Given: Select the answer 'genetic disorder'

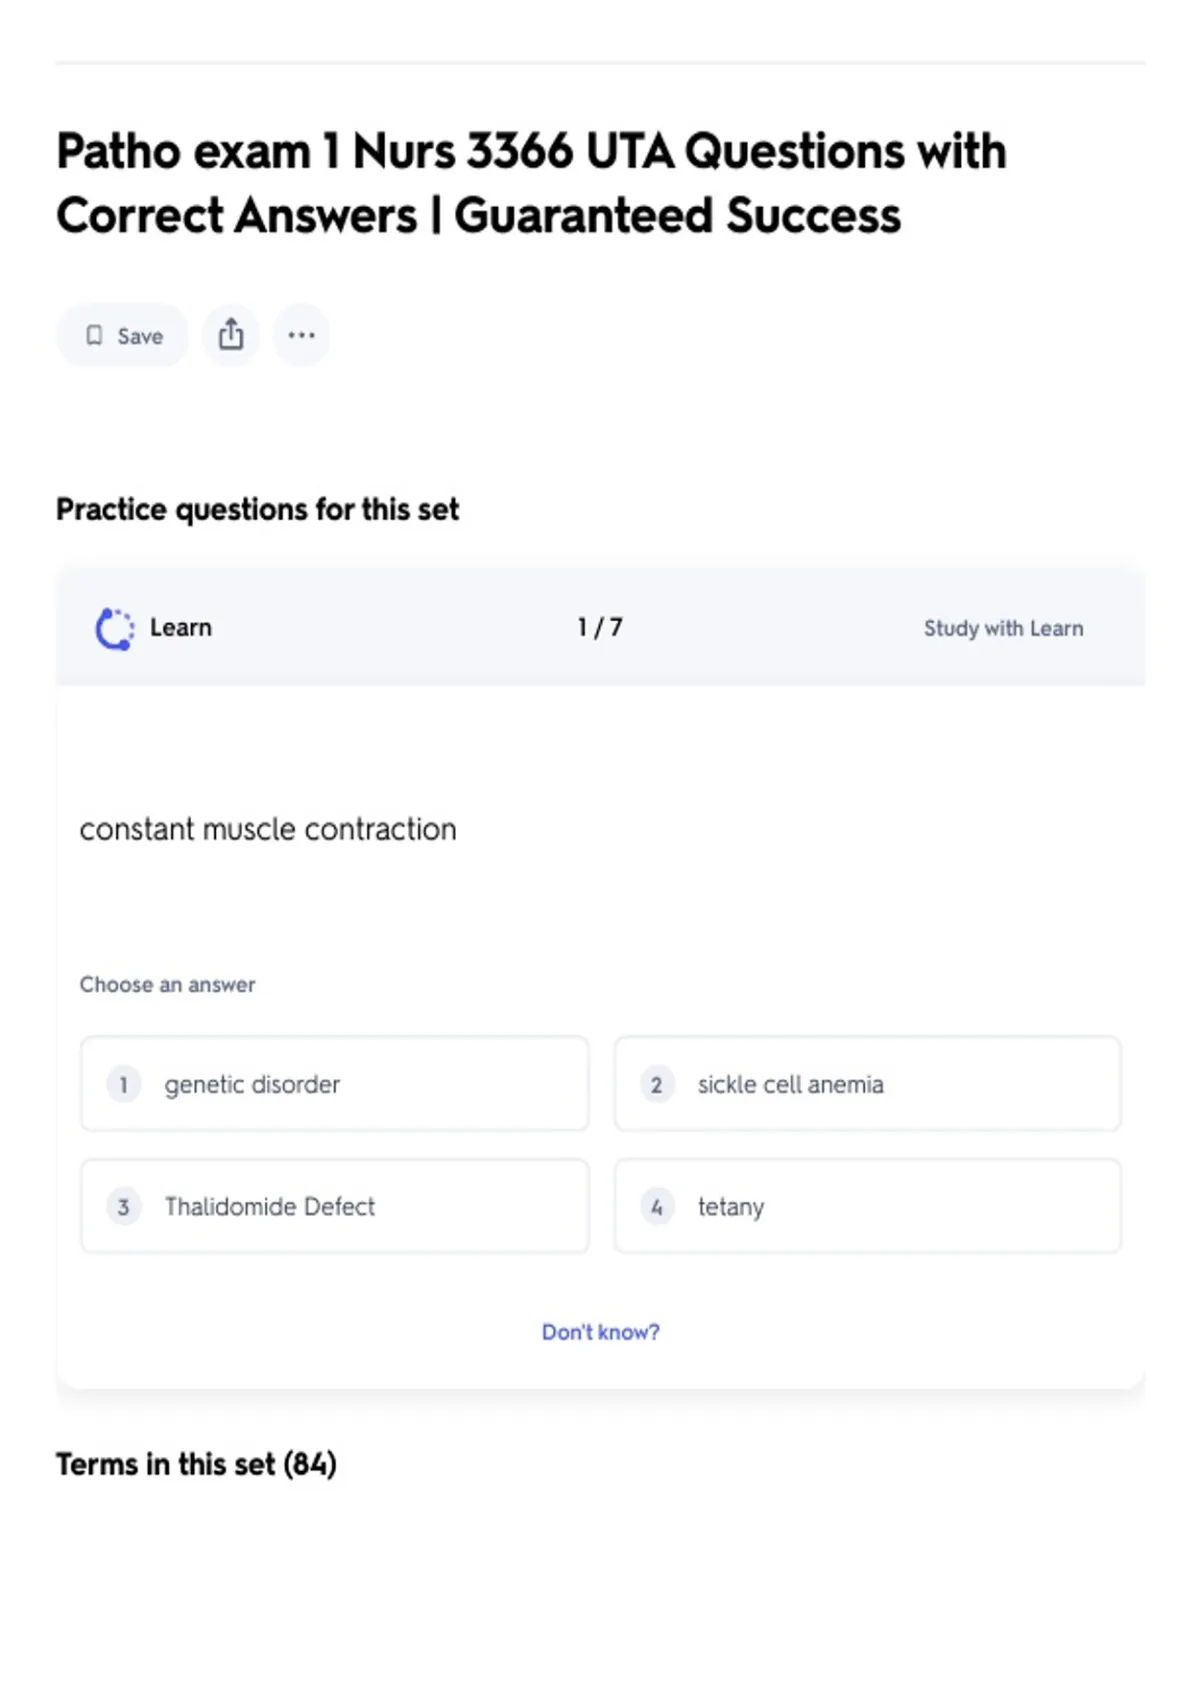Looking at the screenshot, I should point(334,1085).
